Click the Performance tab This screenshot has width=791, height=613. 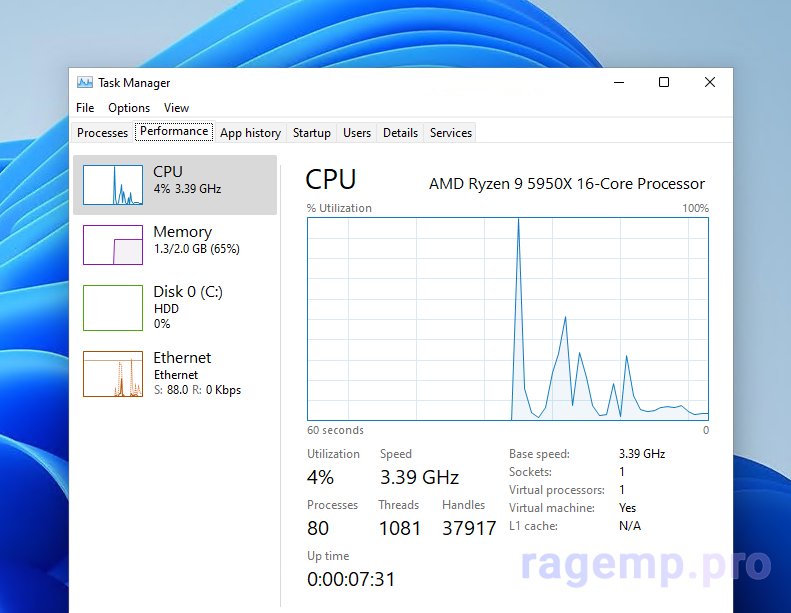tap(174, 132)
